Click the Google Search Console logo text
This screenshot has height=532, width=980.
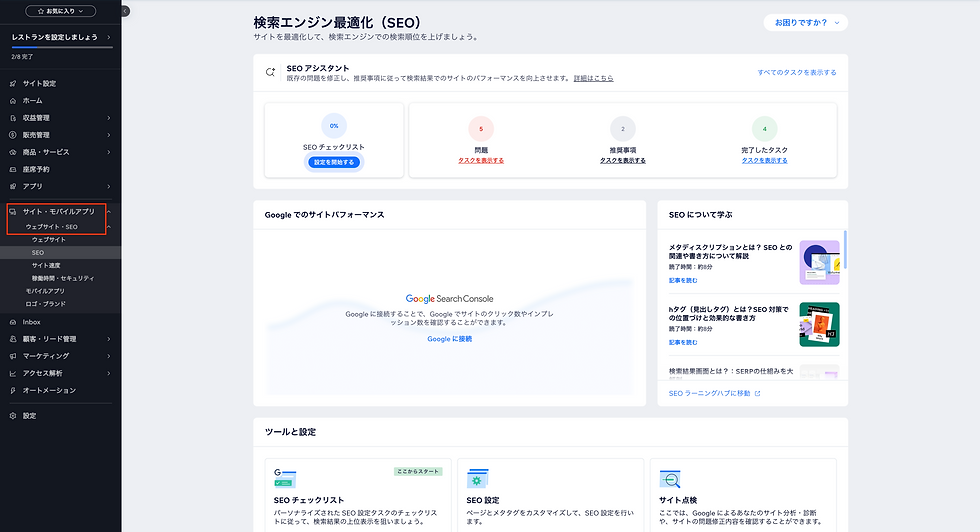[x=449, y=299]
